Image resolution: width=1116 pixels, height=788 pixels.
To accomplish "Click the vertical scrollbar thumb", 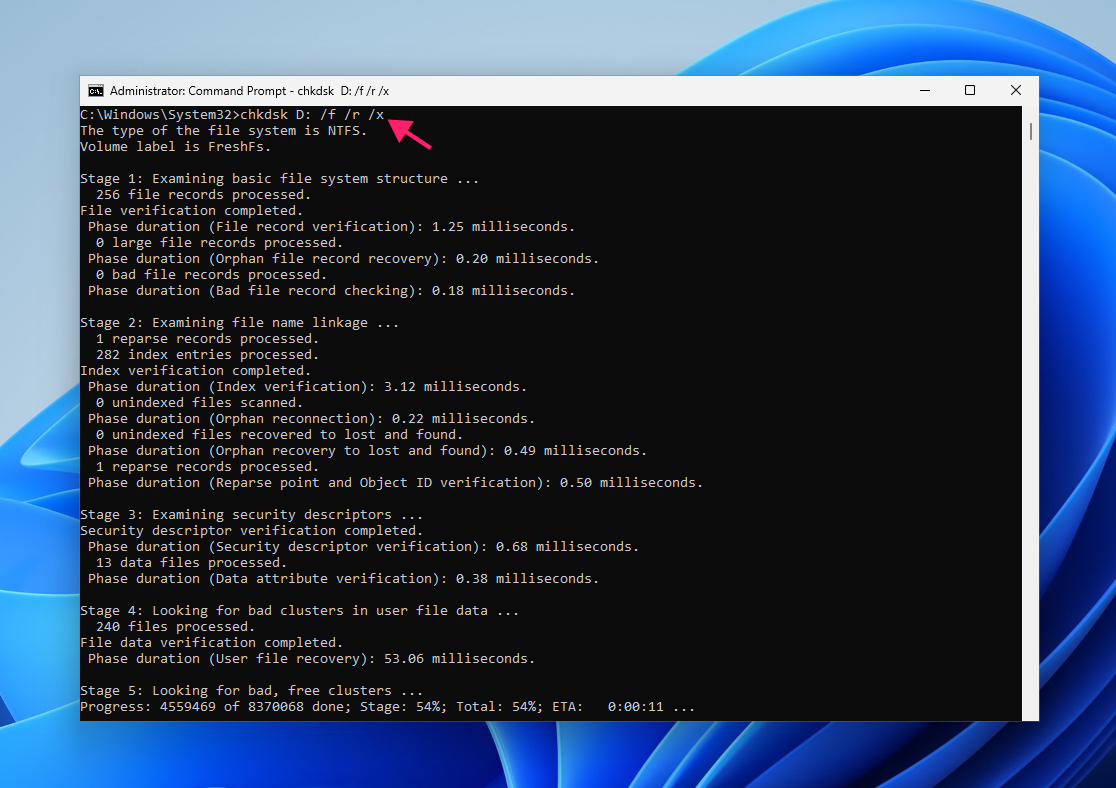I will click(1030, 131).
